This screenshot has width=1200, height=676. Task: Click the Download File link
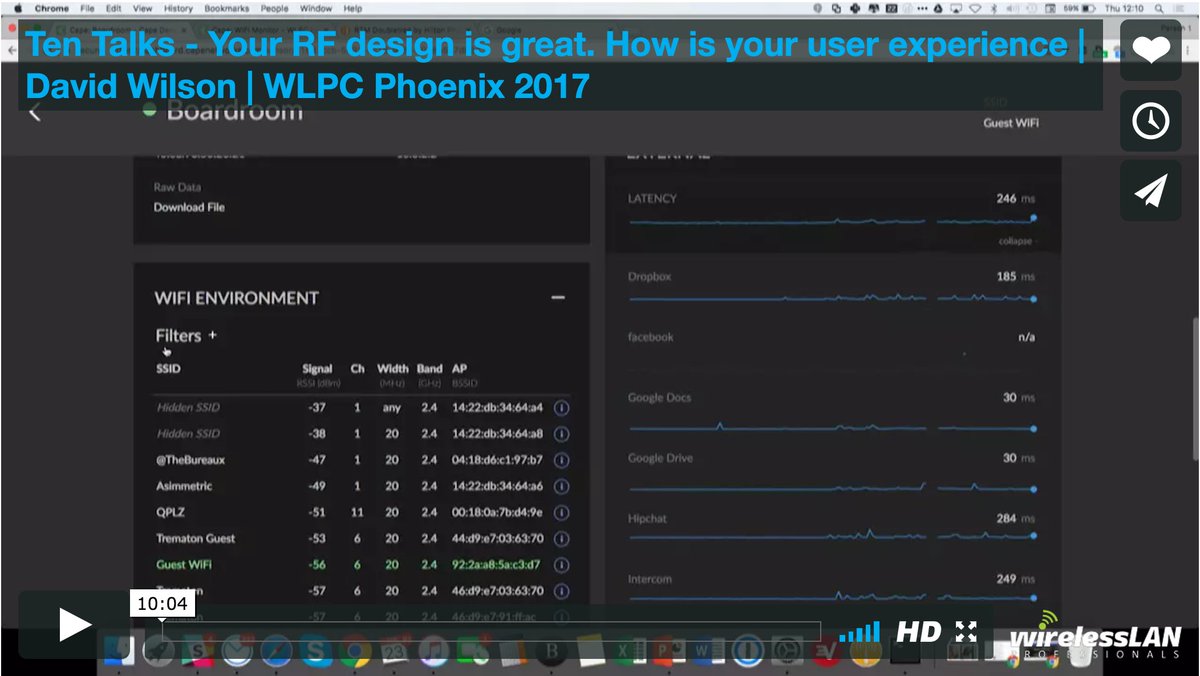click(x=189, y=207)
